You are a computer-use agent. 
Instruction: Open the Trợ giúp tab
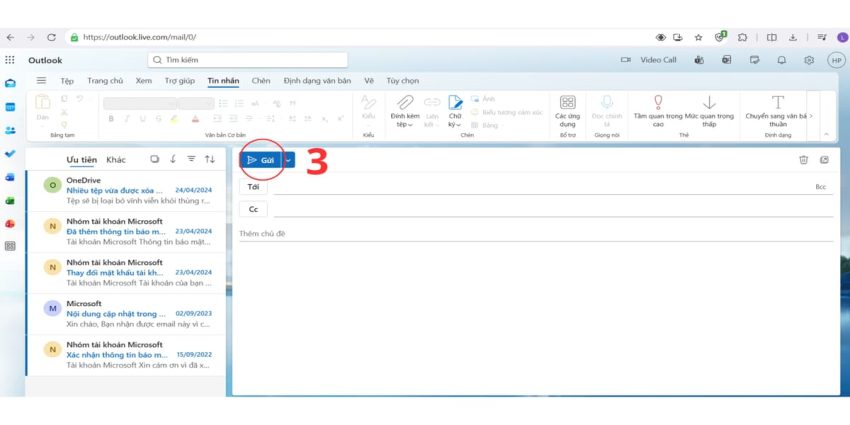(180, 81)
